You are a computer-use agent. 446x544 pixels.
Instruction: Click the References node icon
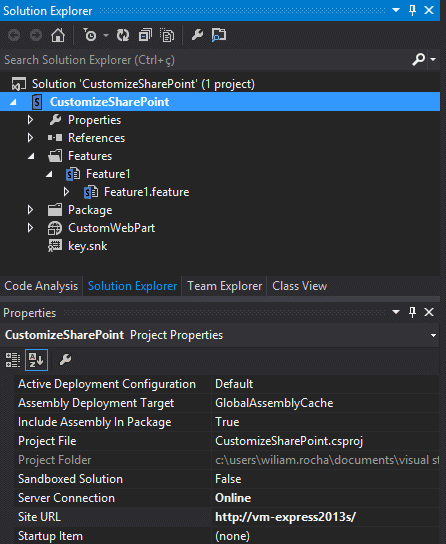55,138
